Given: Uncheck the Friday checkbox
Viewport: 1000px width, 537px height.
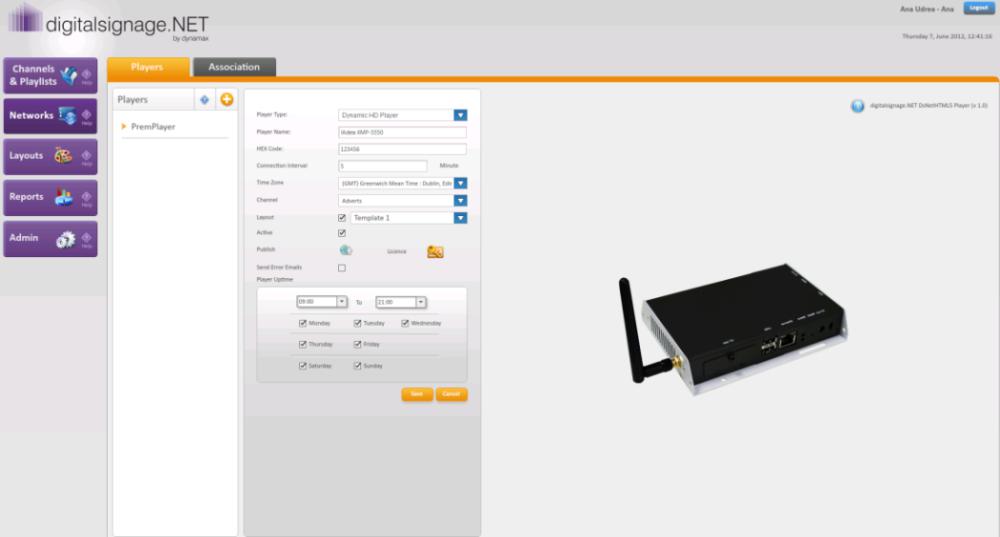Looking at the screenshot, I should tap(358, 344).
